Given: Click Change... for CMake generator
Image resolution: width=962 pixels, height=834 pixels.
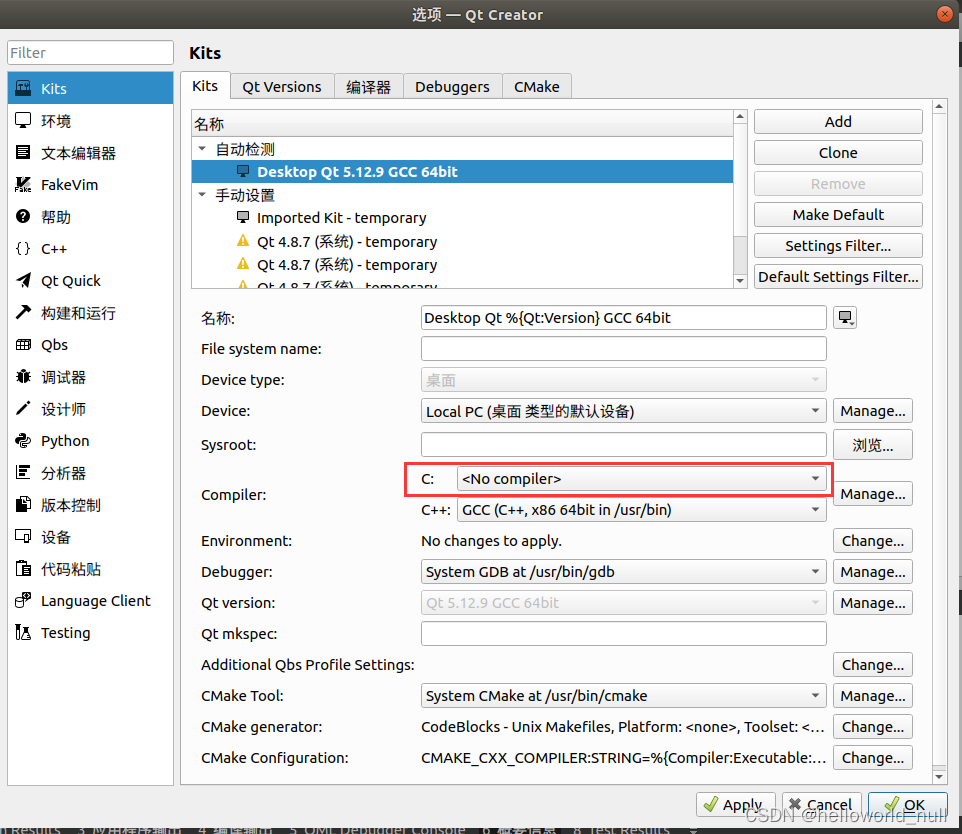Looking at the screenshot, I should pyautogui.click(x=872, y=727).
